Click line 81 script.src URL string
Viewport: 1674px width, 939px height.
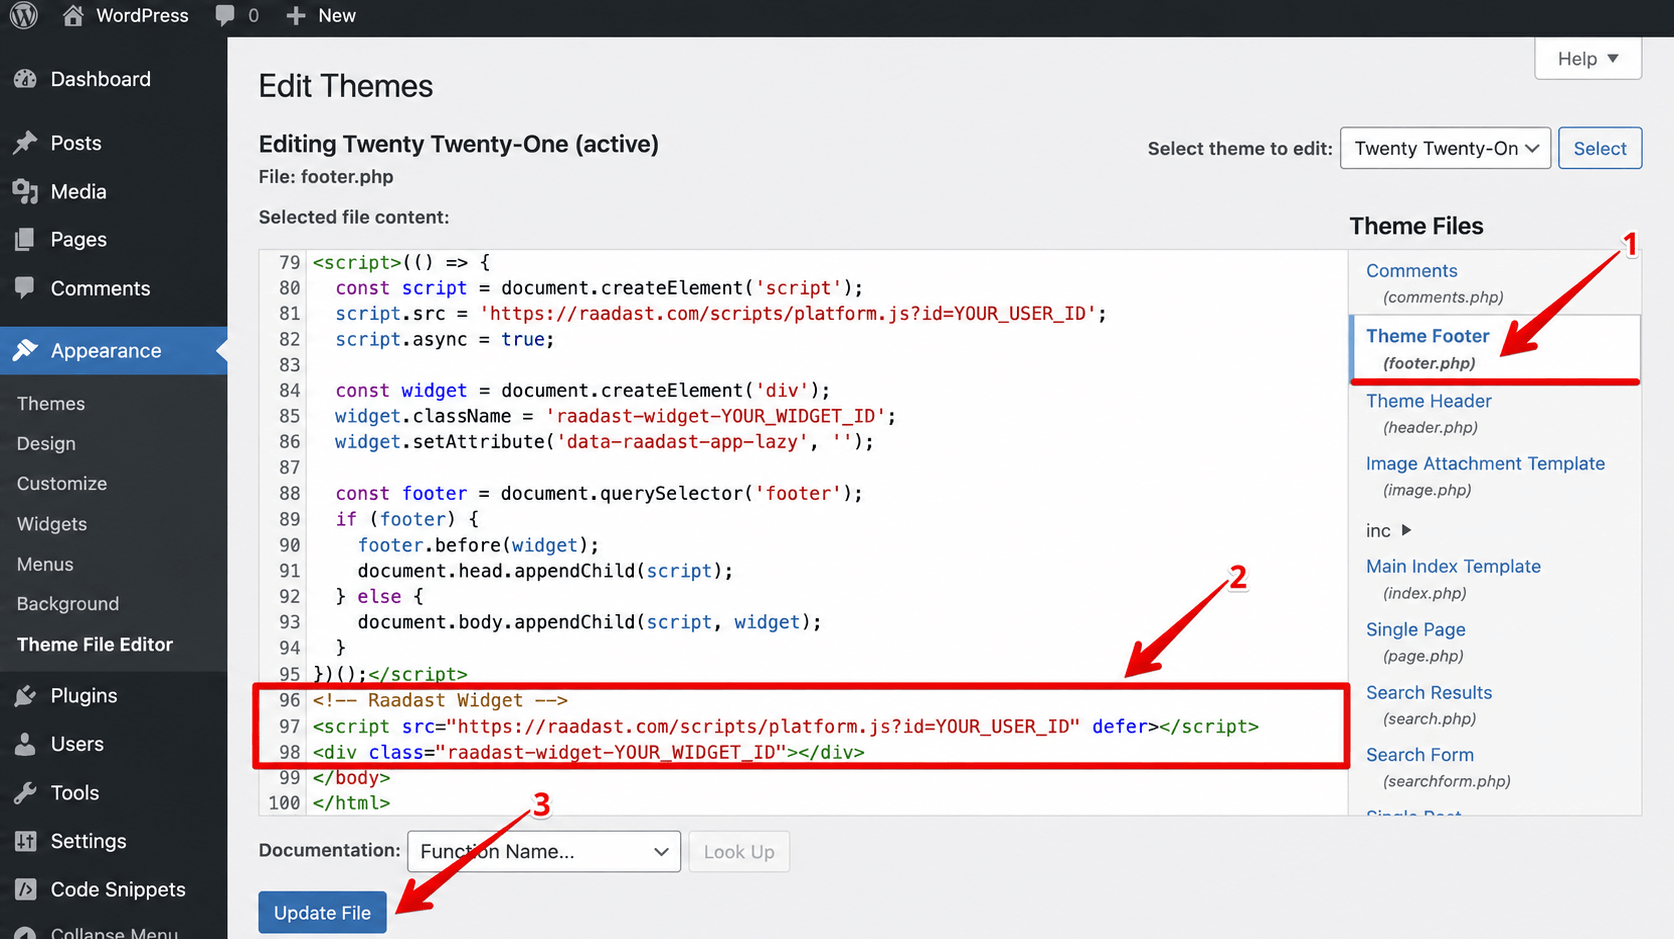point(788,314)
